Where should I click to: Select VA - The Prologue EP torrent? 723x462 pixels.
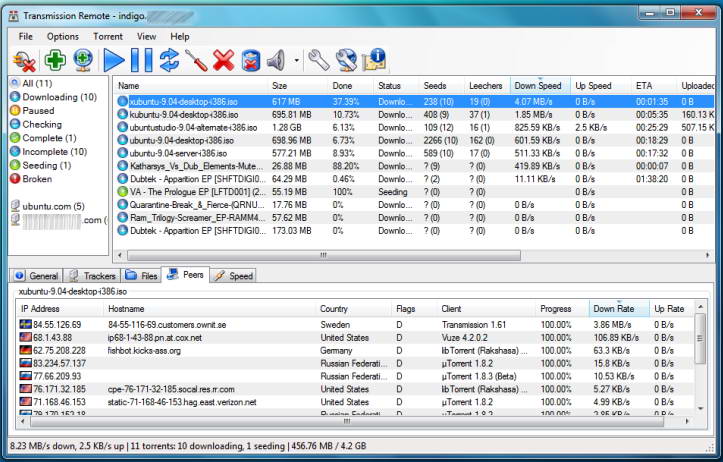coord(414,192)
